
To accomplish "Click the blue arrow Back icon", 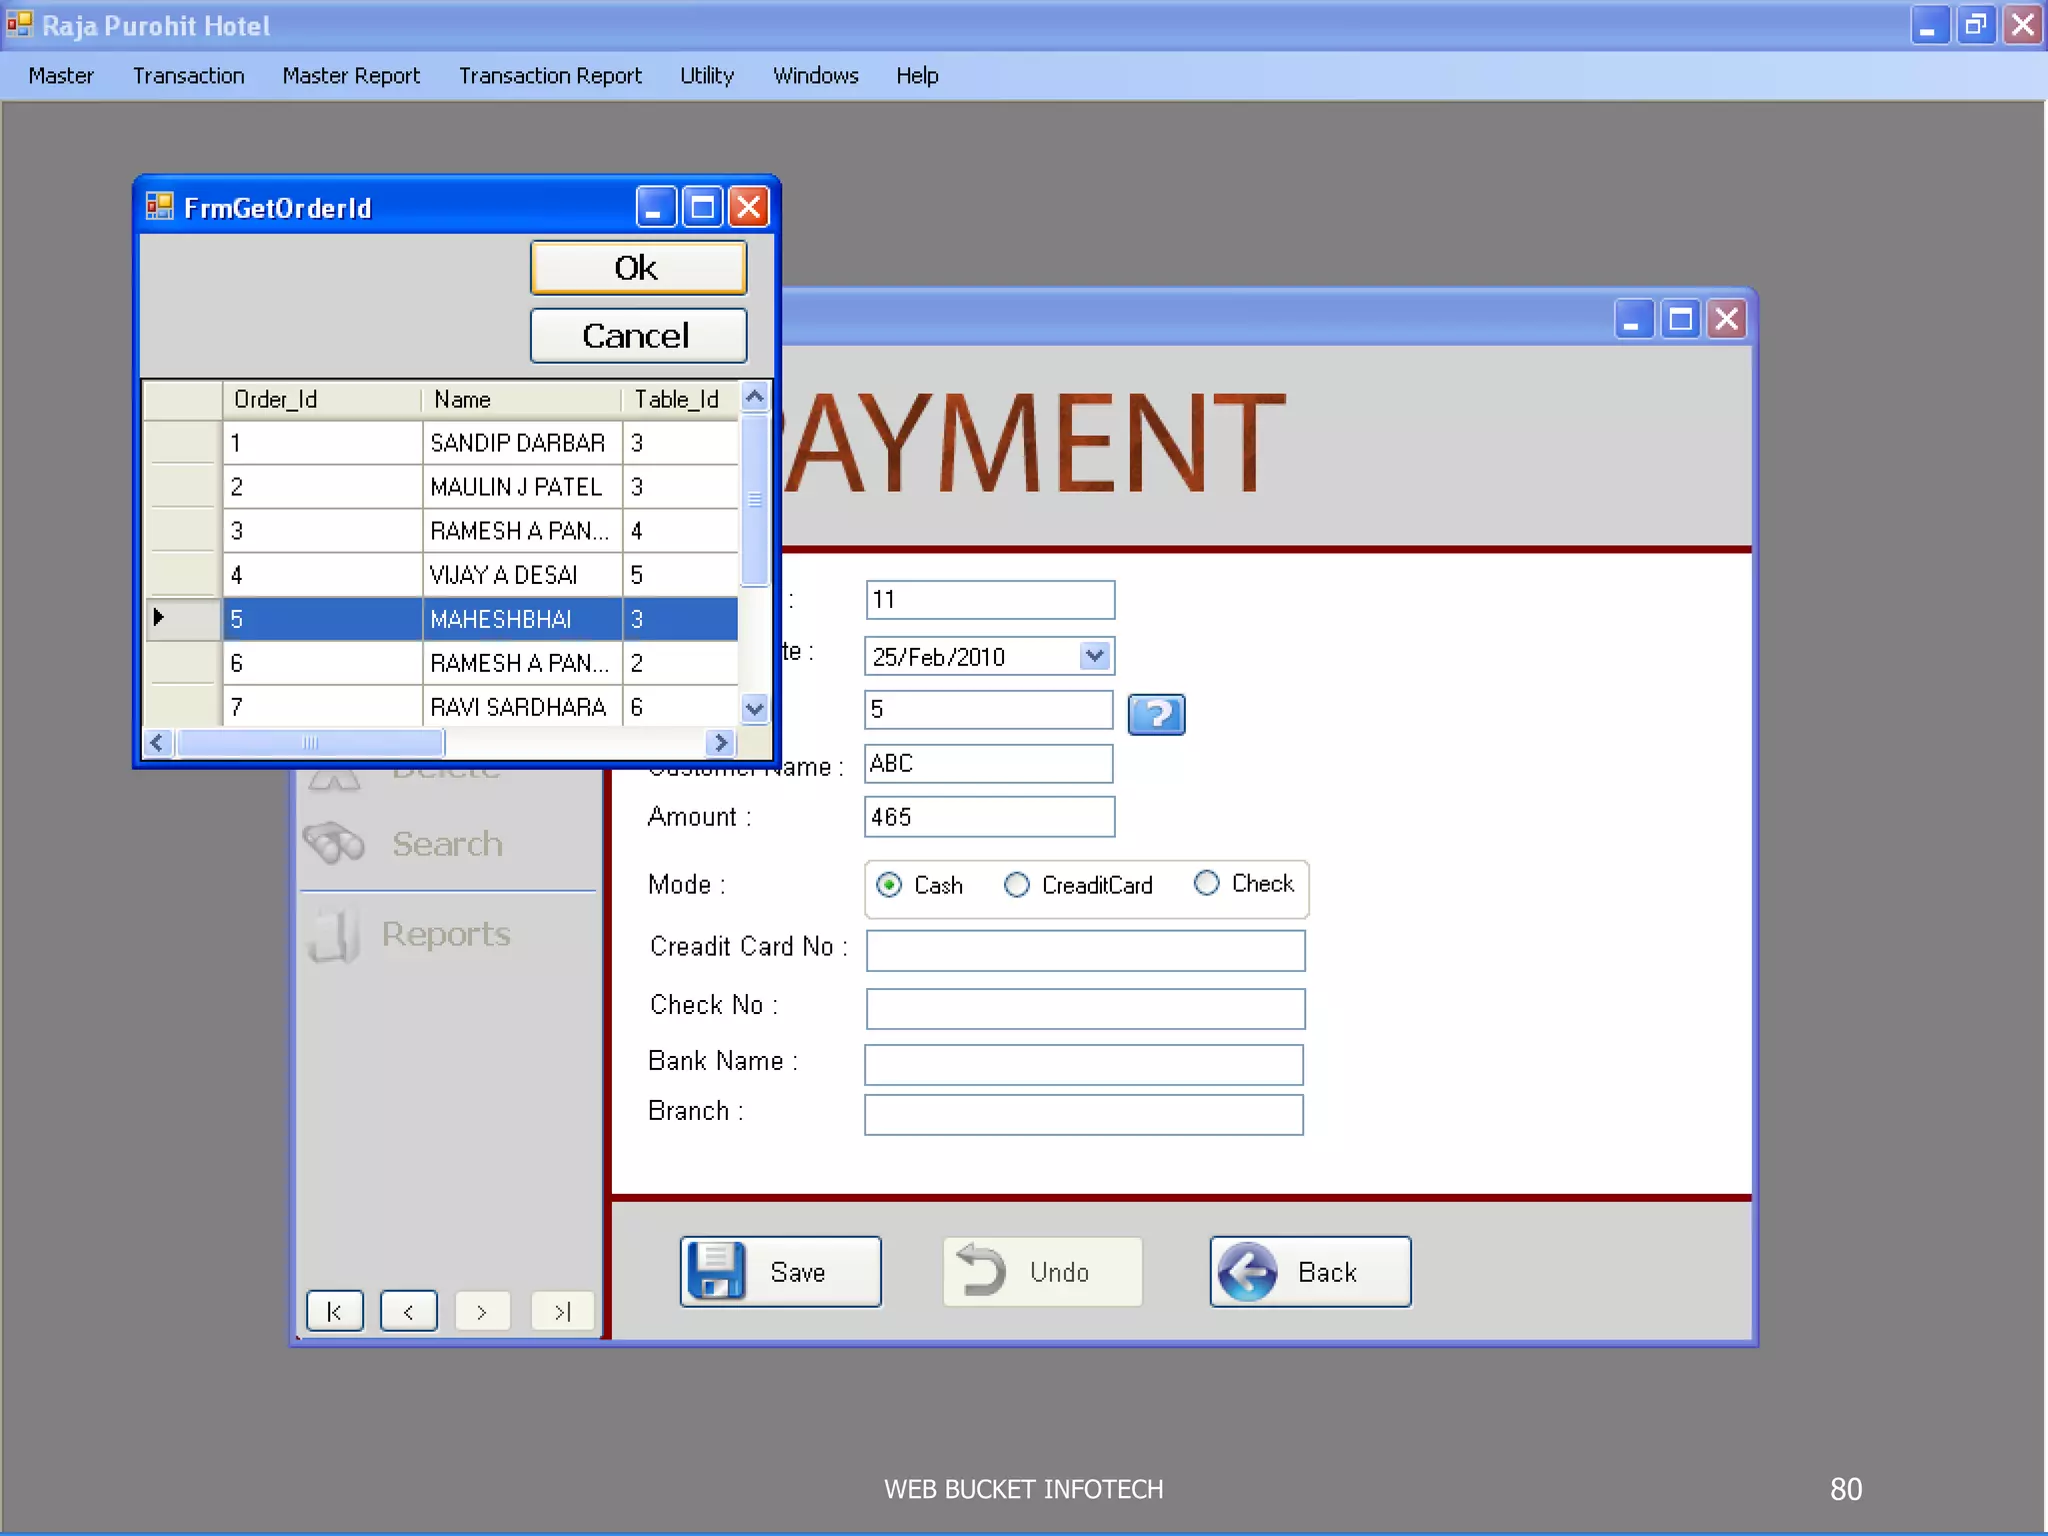I will click(x=1247, y=1271).
